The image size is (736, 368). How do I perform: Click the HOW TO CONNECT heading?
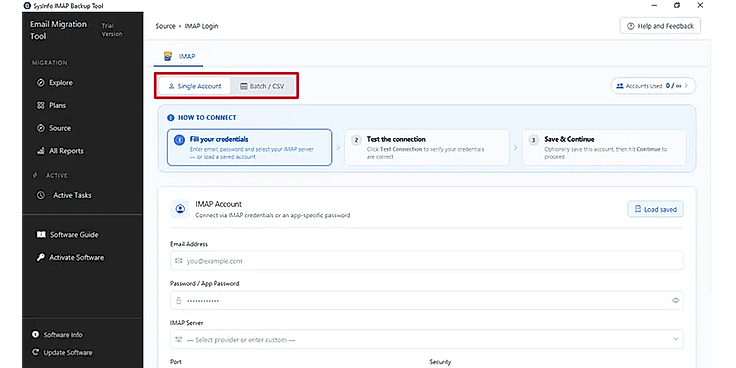[x=207, y=118]
